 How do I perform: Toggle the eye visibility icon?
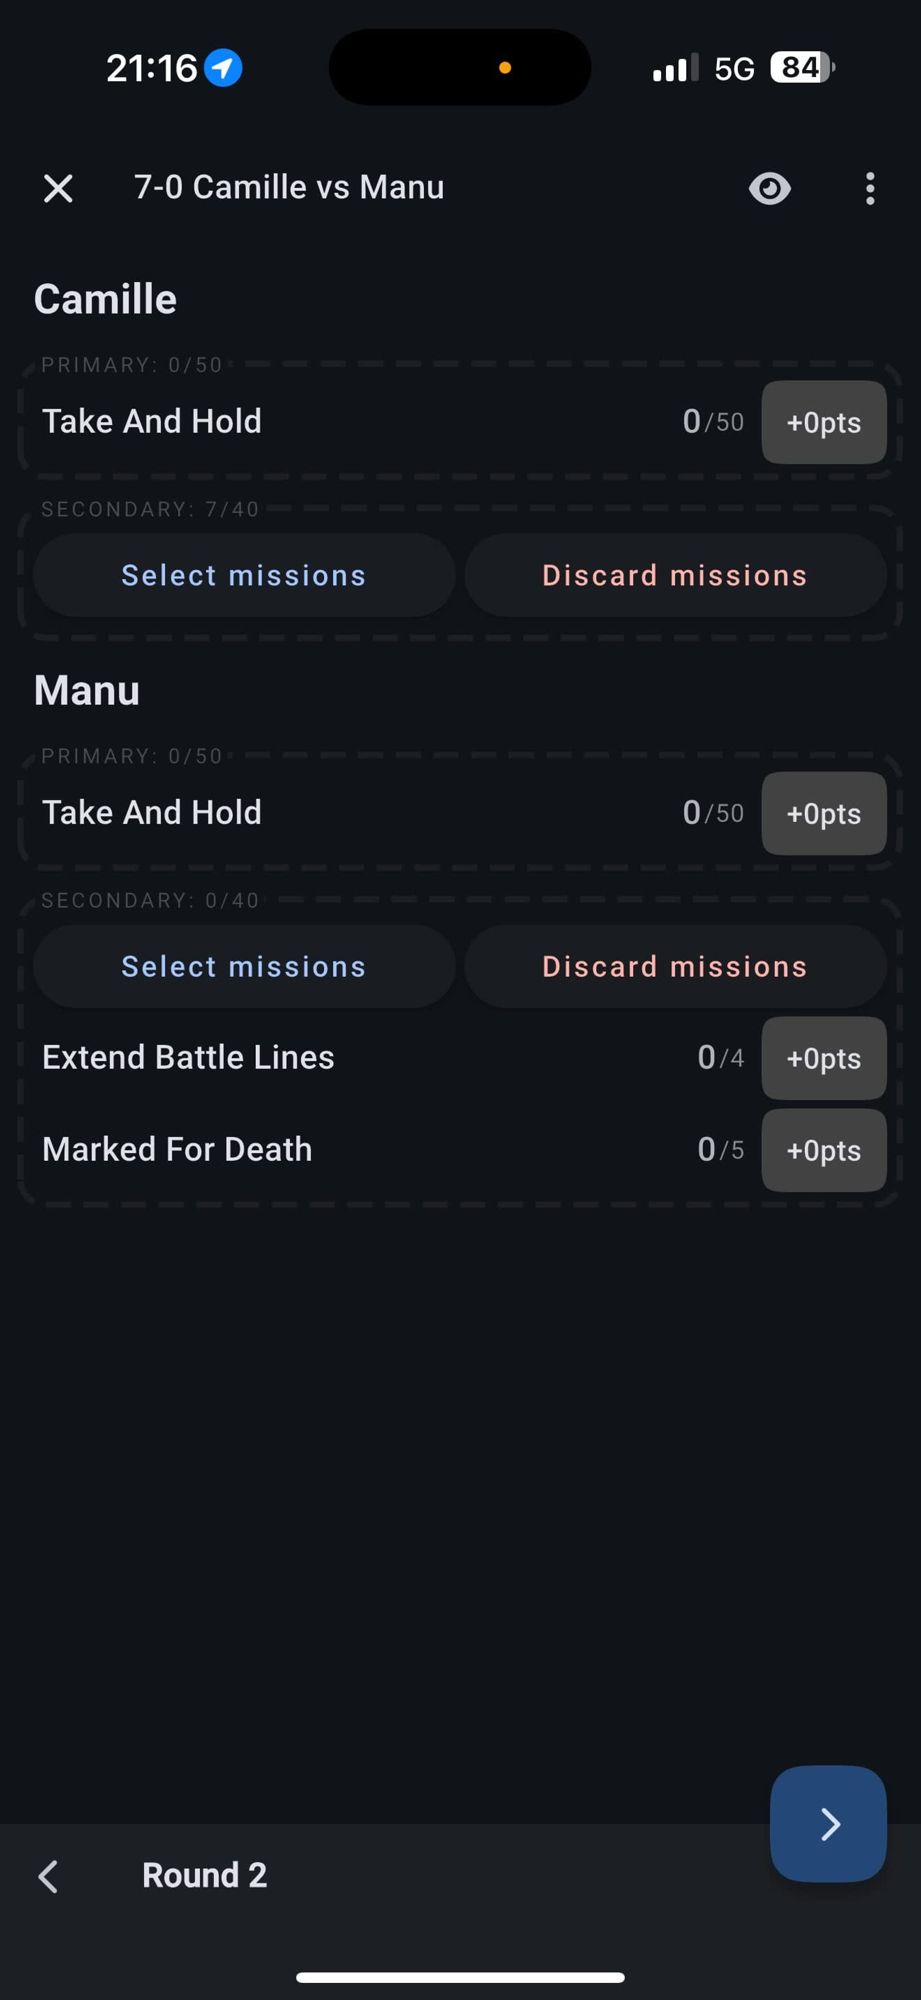(x=769, y=188)
